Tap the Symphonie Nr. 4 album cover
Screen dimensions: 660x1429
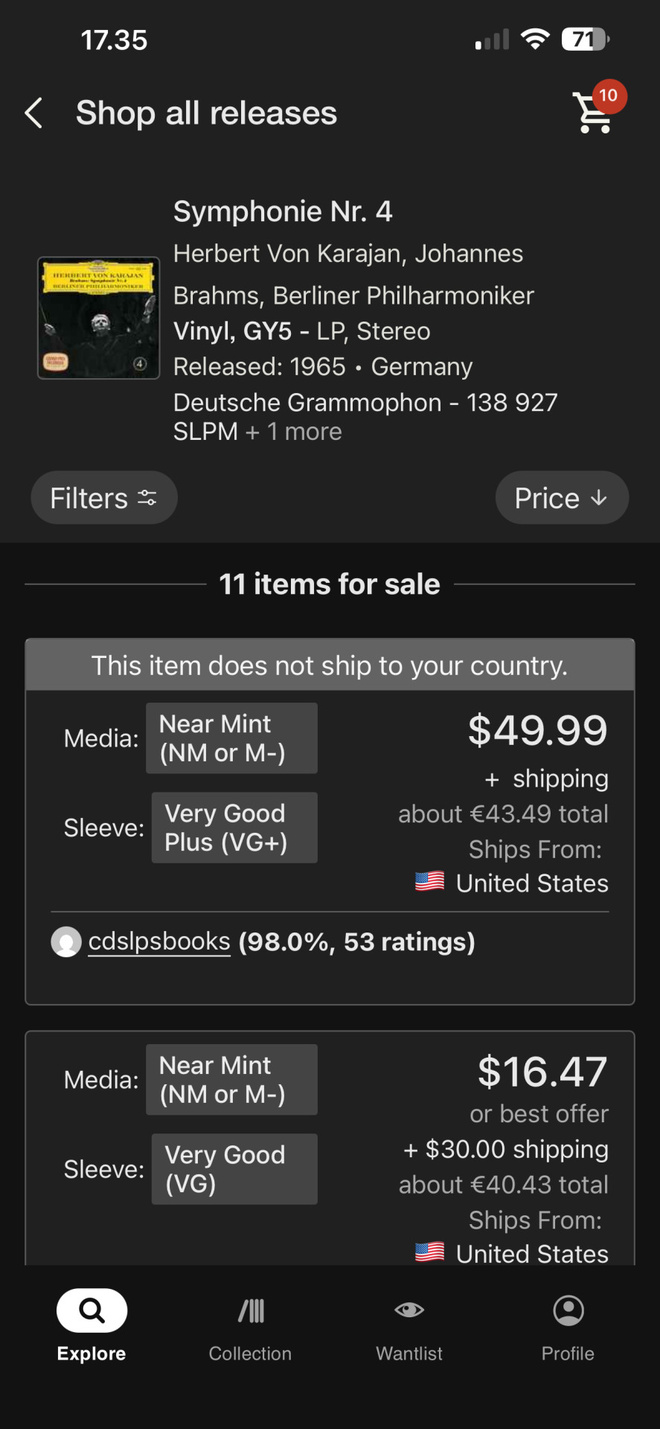[x=98, y=318]
